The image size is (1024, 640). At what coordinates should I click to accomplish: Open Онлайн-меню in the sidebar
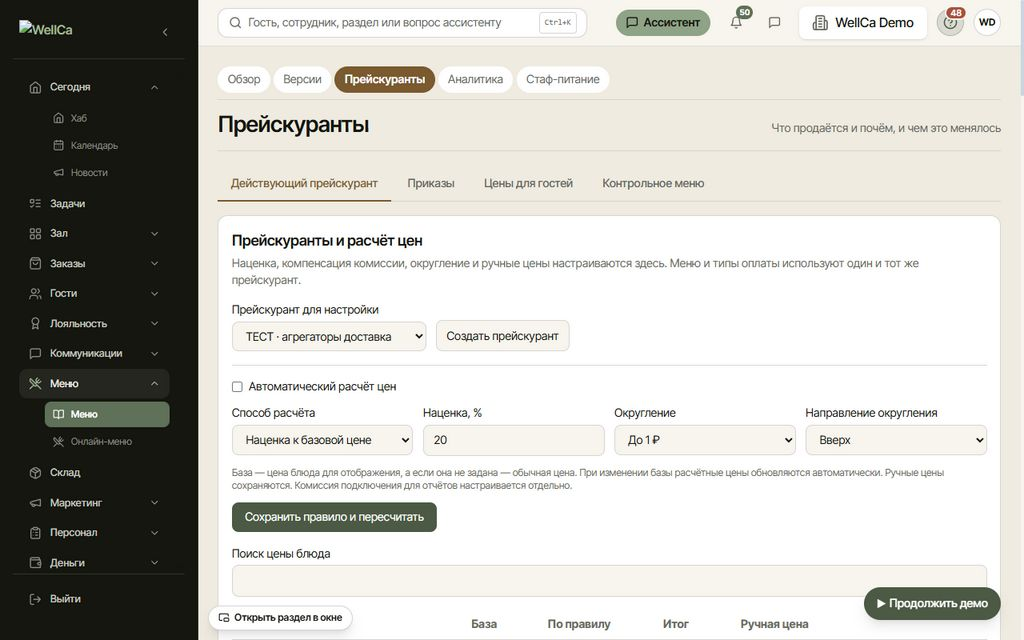pos(107,441)
